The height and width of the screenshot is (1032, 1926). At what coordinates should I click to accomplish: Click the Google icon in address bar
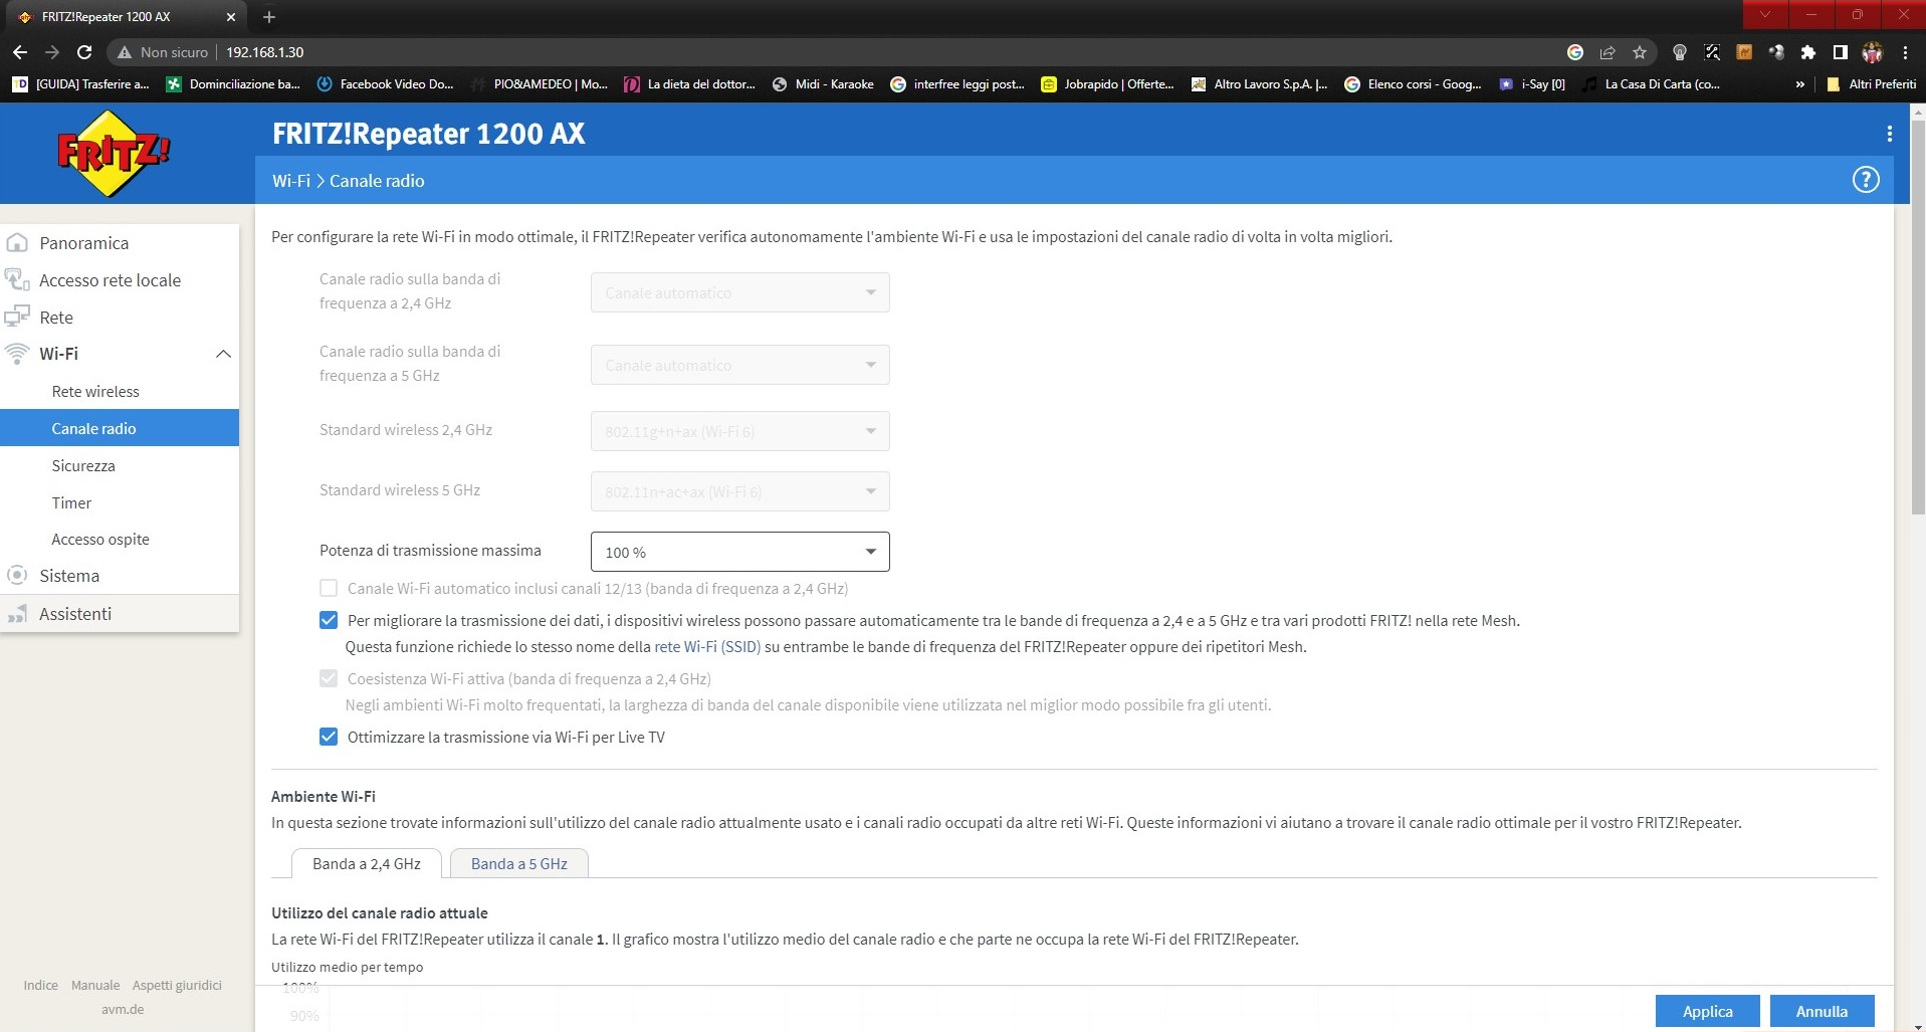click(x=1575, y=52)
